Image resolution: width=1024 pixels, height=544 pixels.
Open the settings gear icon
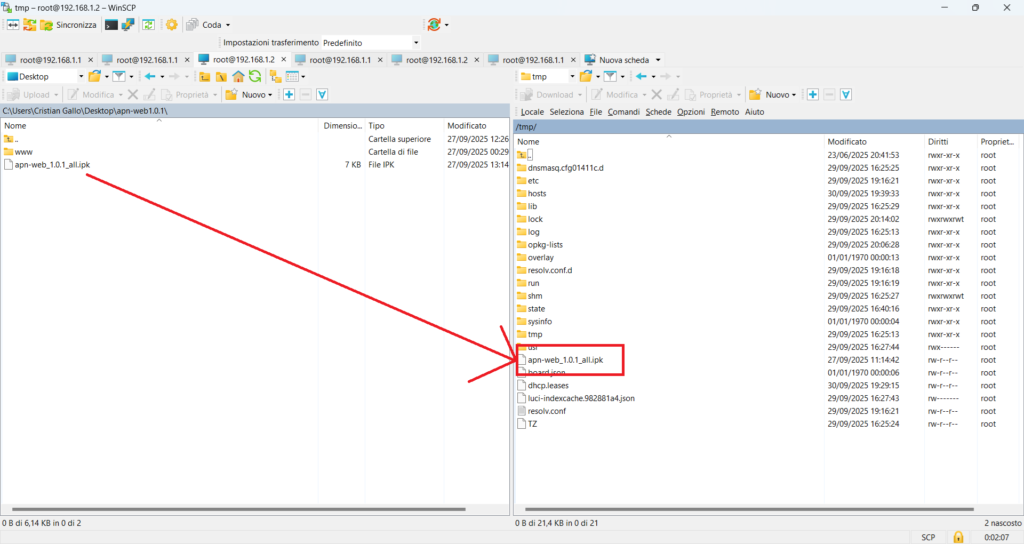pos(171,24)
